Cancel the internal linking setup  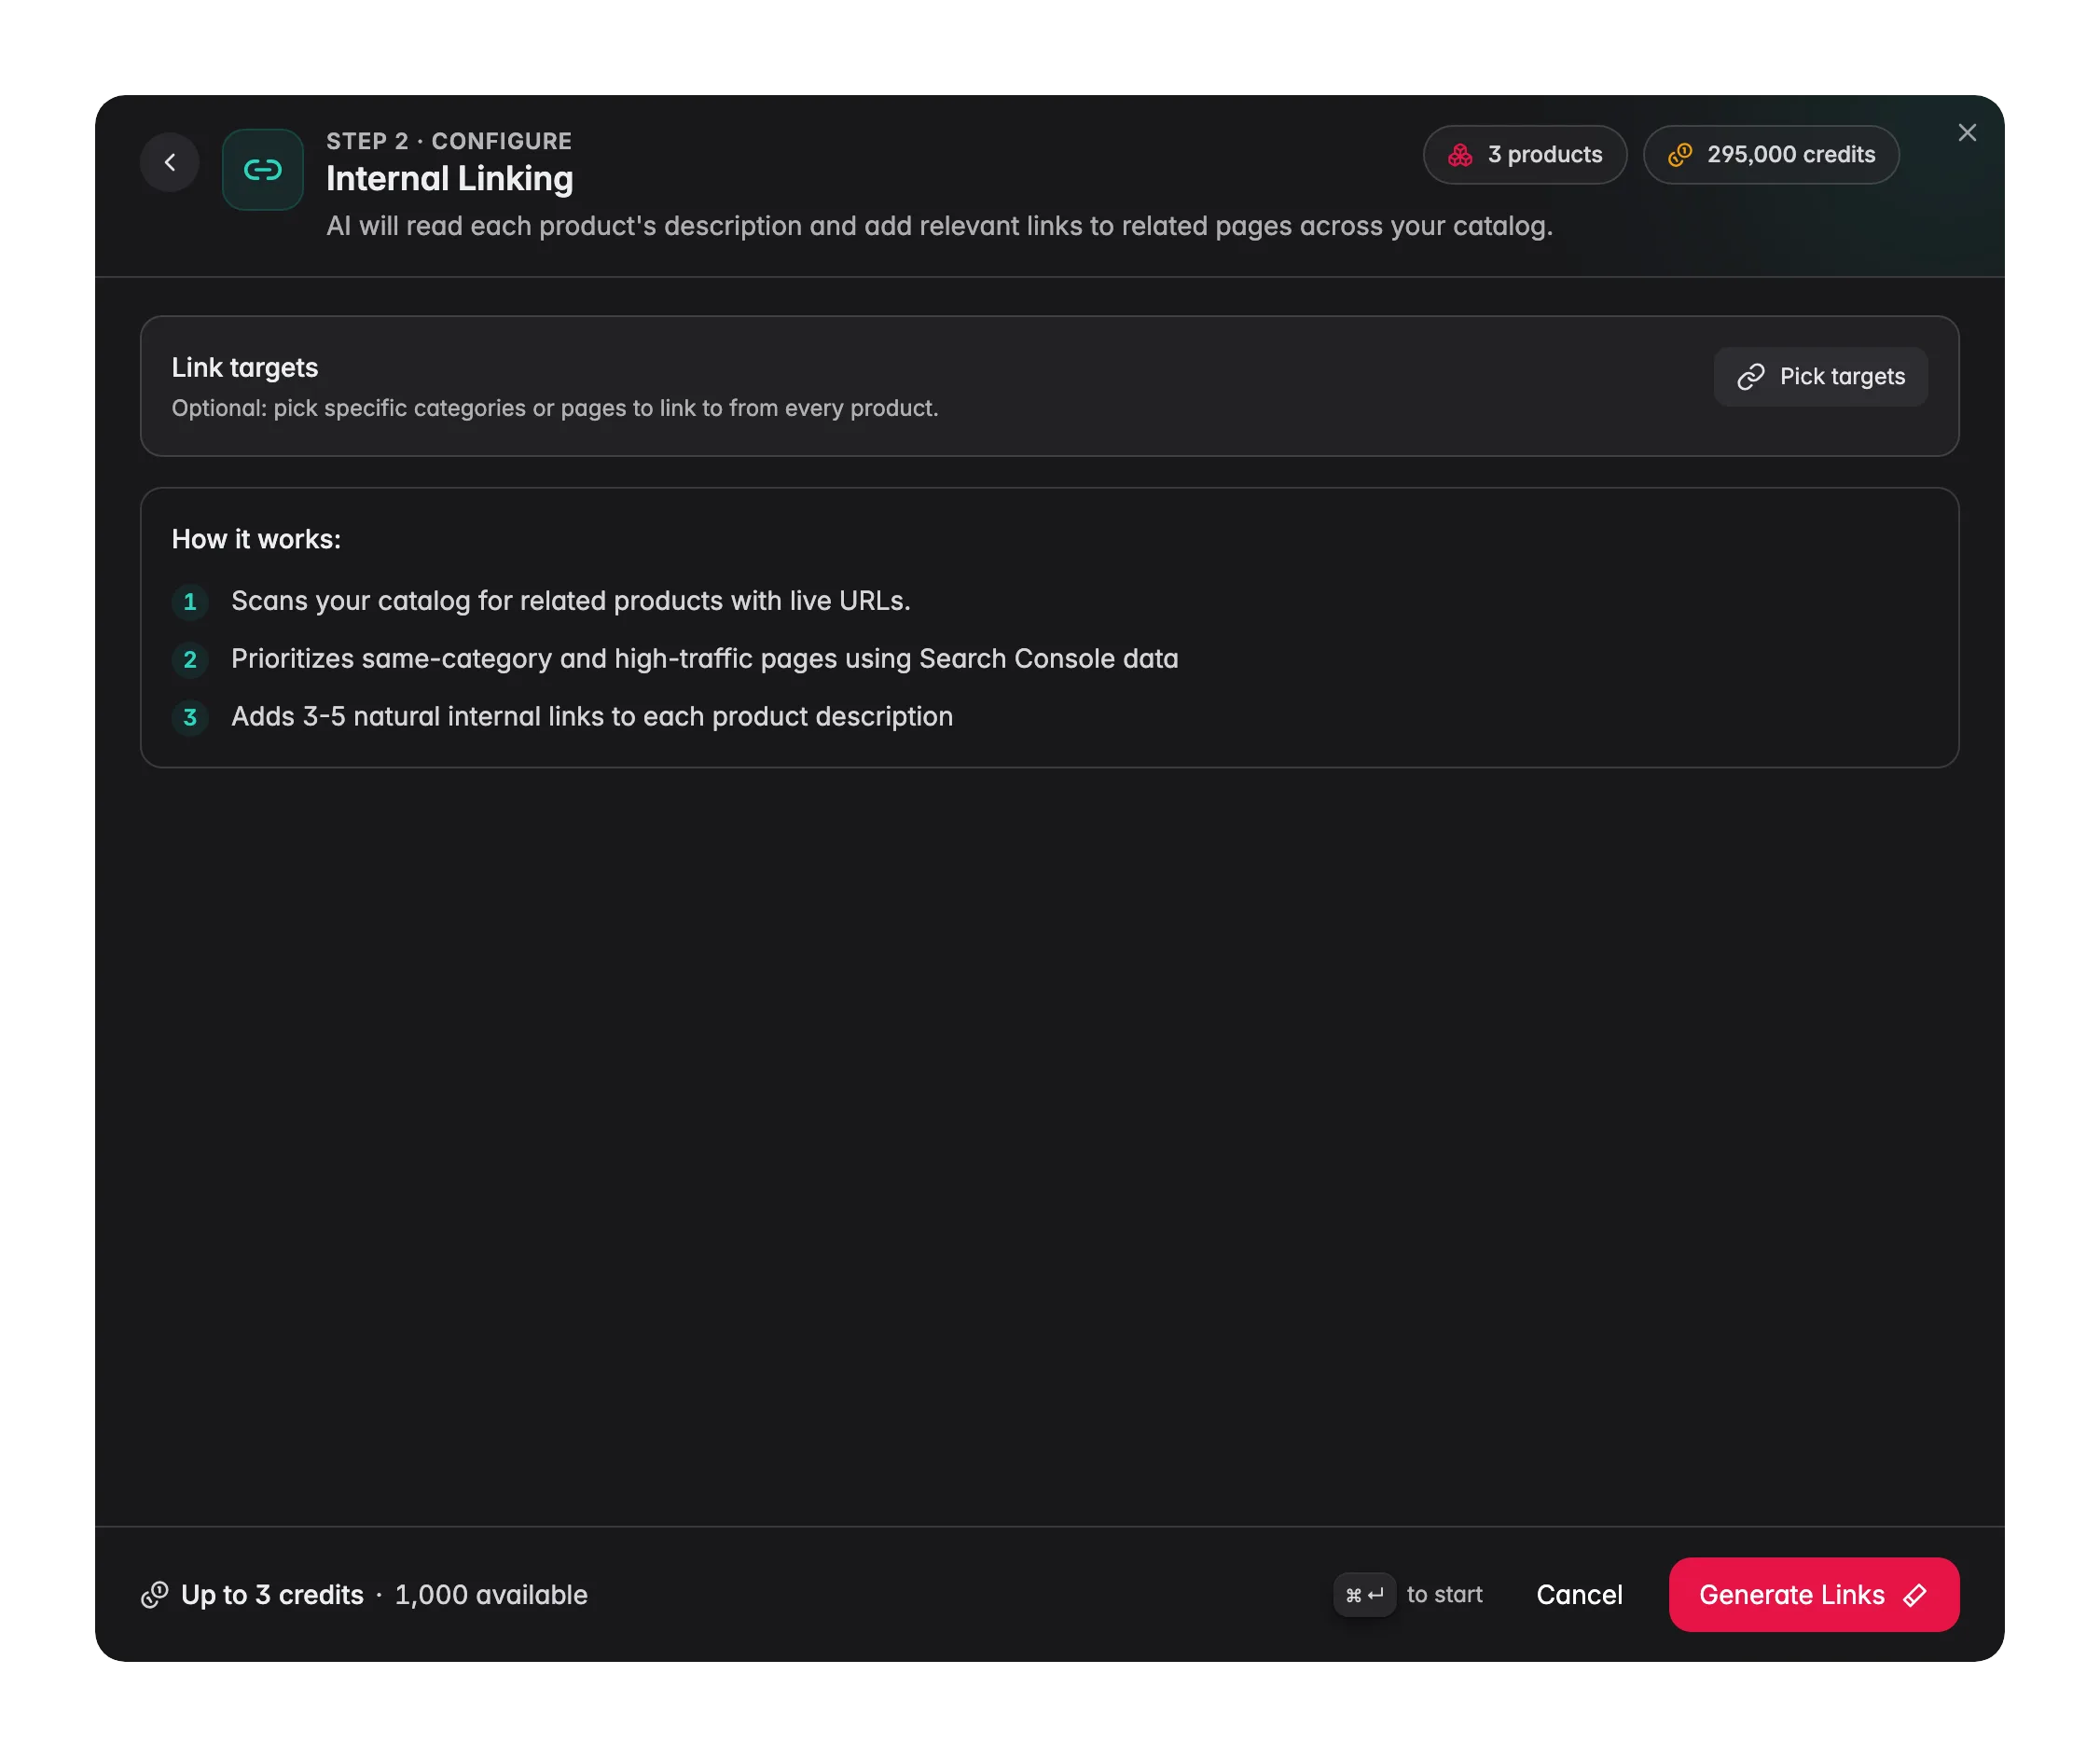pyautogui.click(x=1579, y=1594)
